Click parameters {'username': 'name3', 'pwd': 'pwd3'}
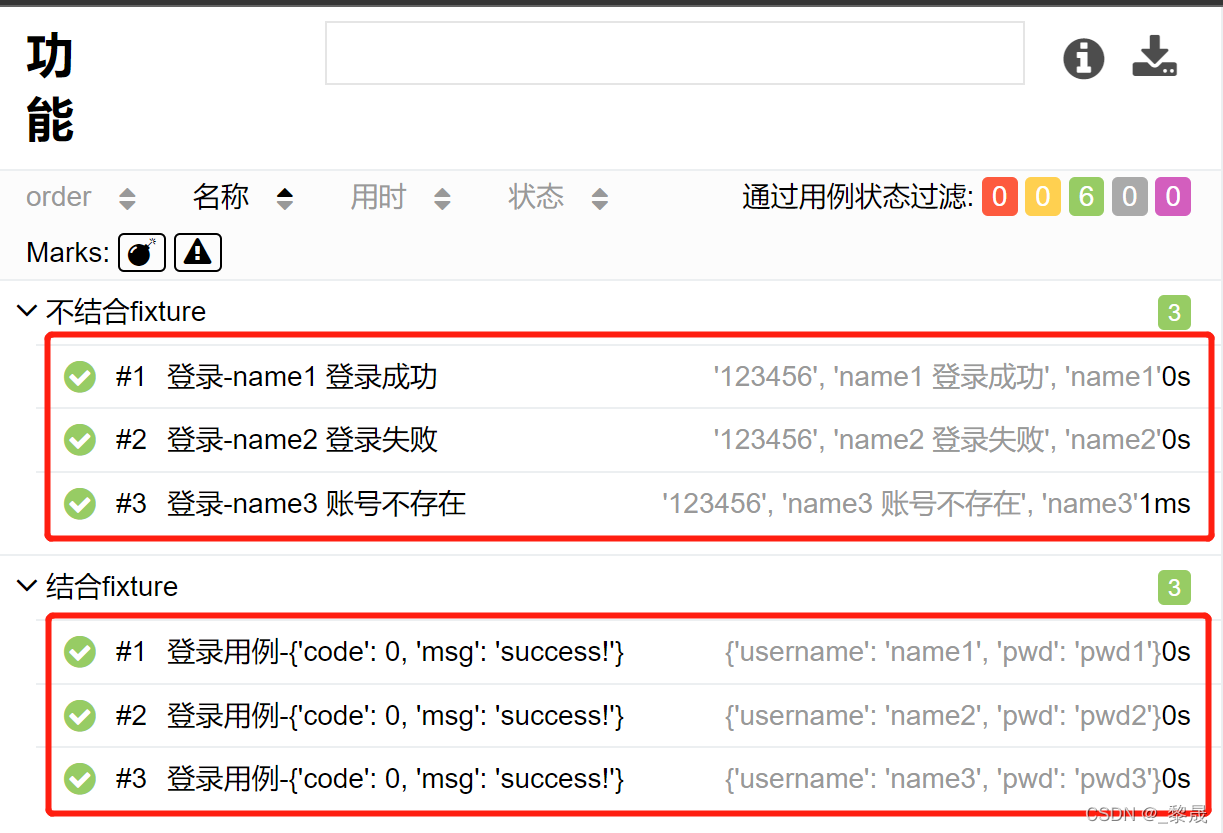Screen dimensions: 1223x833 [942, 778]
